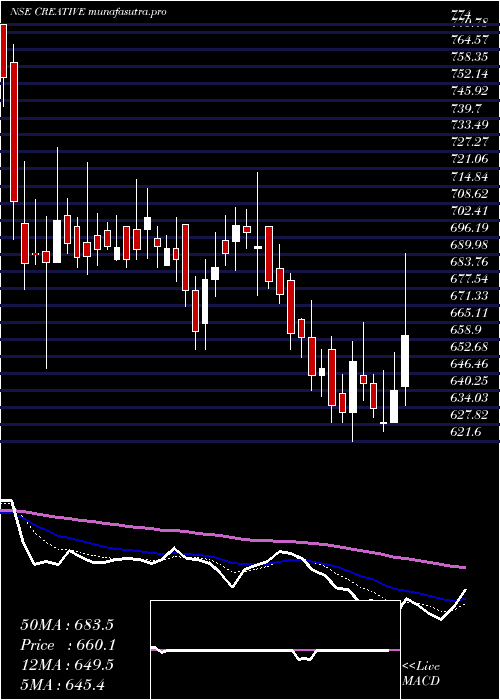This screenshot has height=700, width=500.
Task: Select the 702.41 price axis label
Action: (470, 210)
